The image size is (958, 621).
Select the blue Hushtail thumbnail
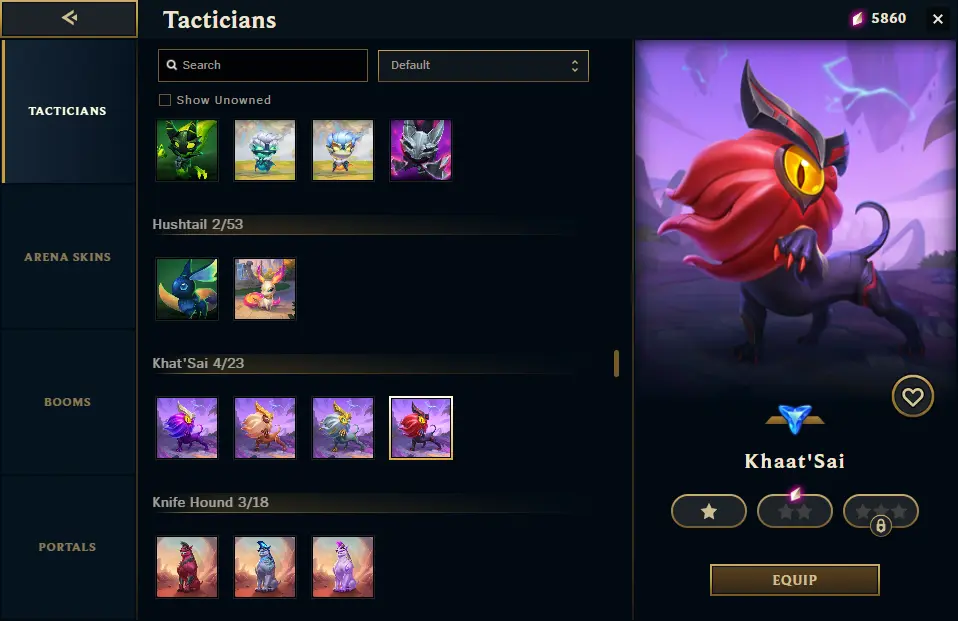click(x=187, y=289)
